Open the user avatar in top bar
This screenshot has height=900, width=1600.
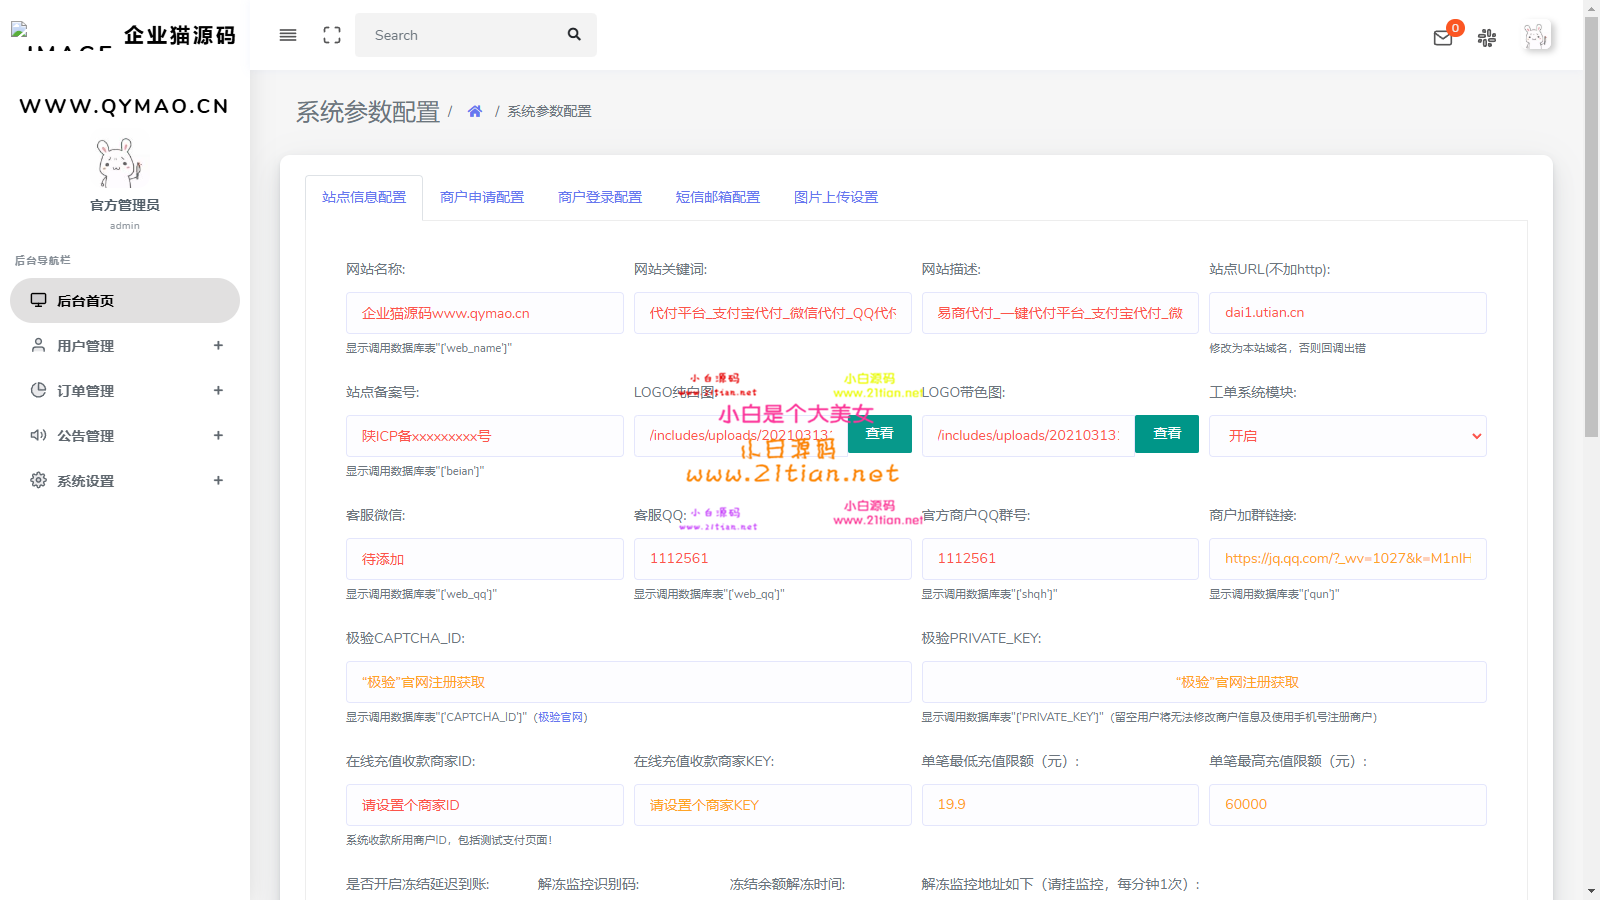[1536, 37]
